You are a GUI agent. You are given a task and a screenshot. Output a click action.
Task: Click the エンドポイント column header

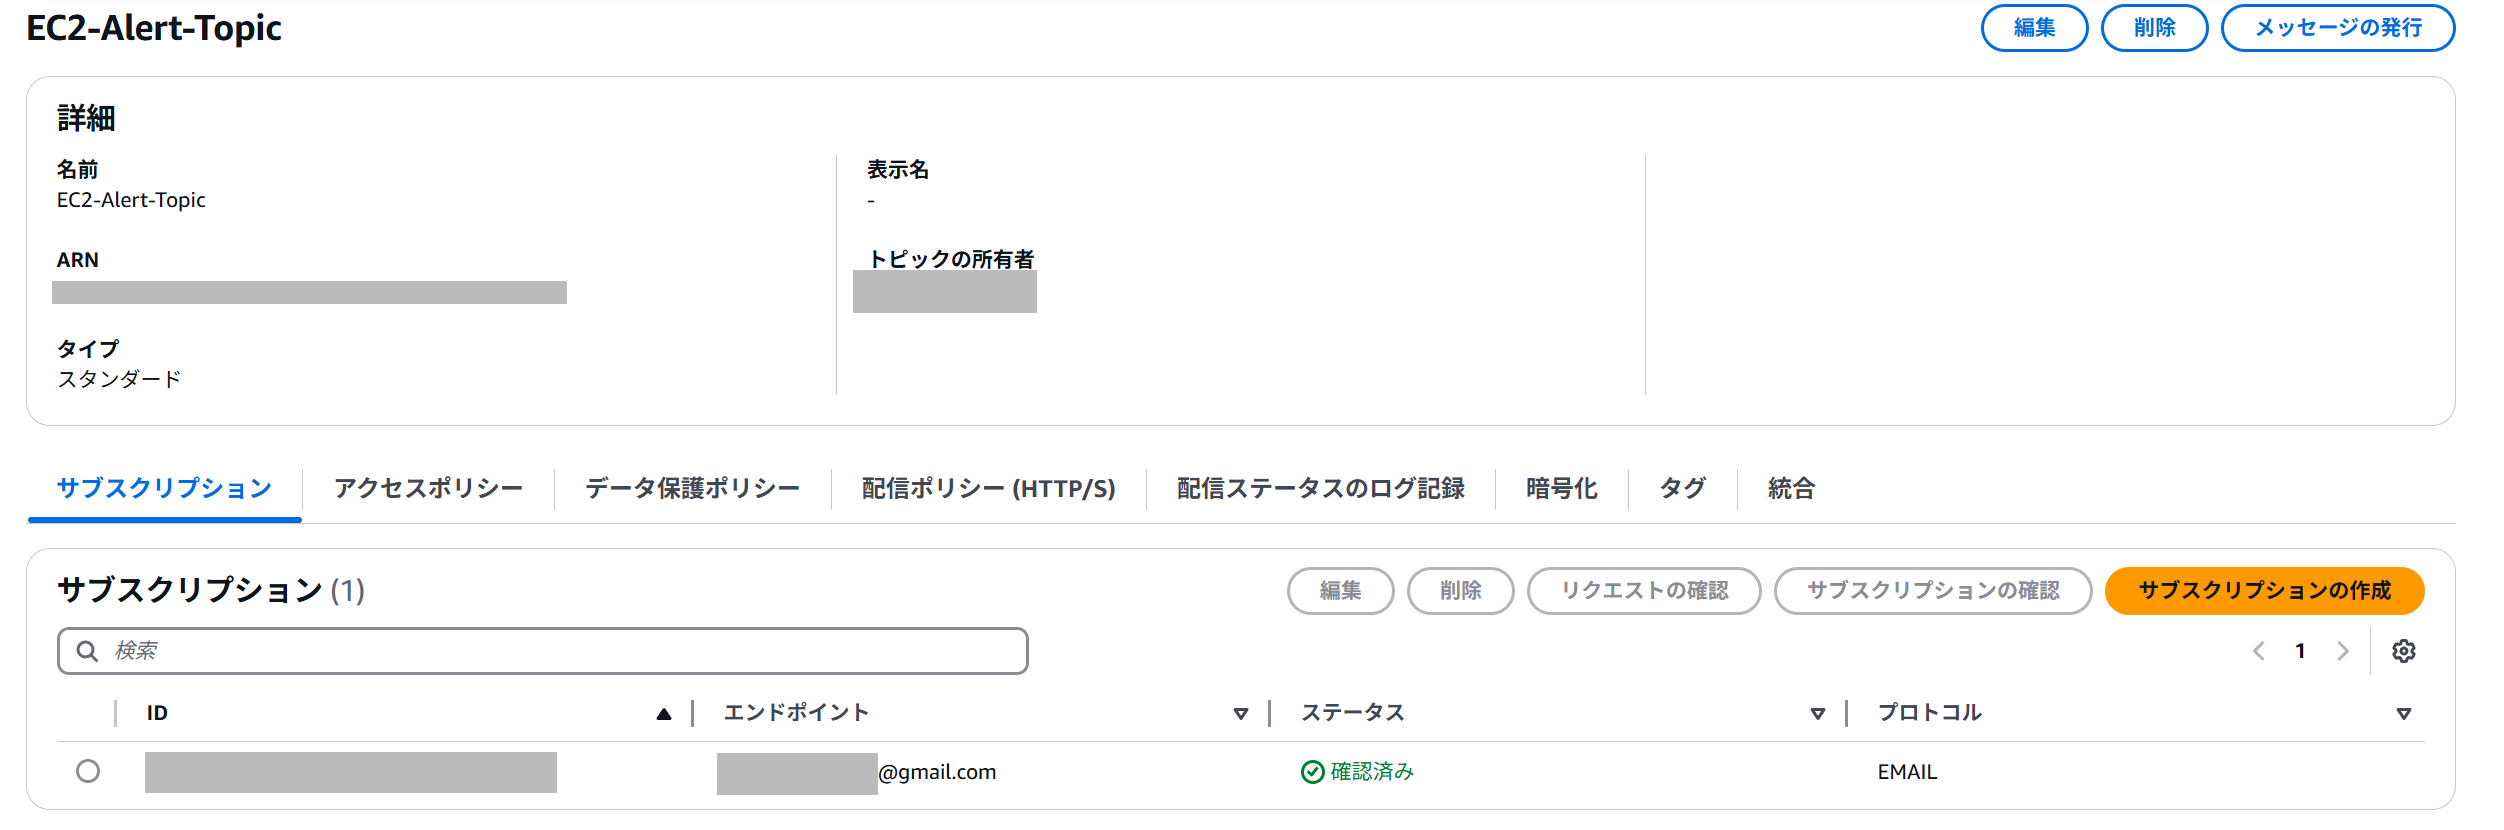click(796, 713)
